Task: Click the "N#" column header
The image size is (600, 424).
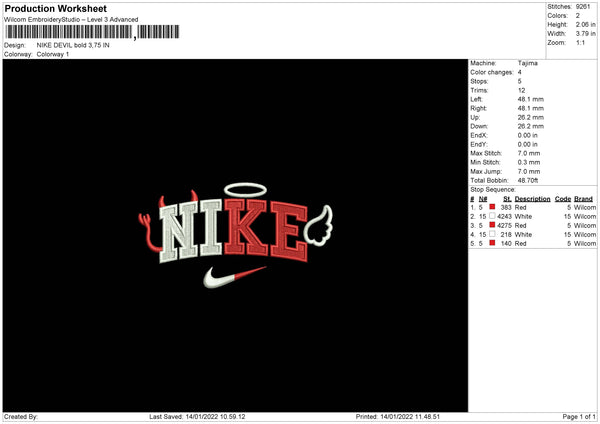Action: coord(483,199)
